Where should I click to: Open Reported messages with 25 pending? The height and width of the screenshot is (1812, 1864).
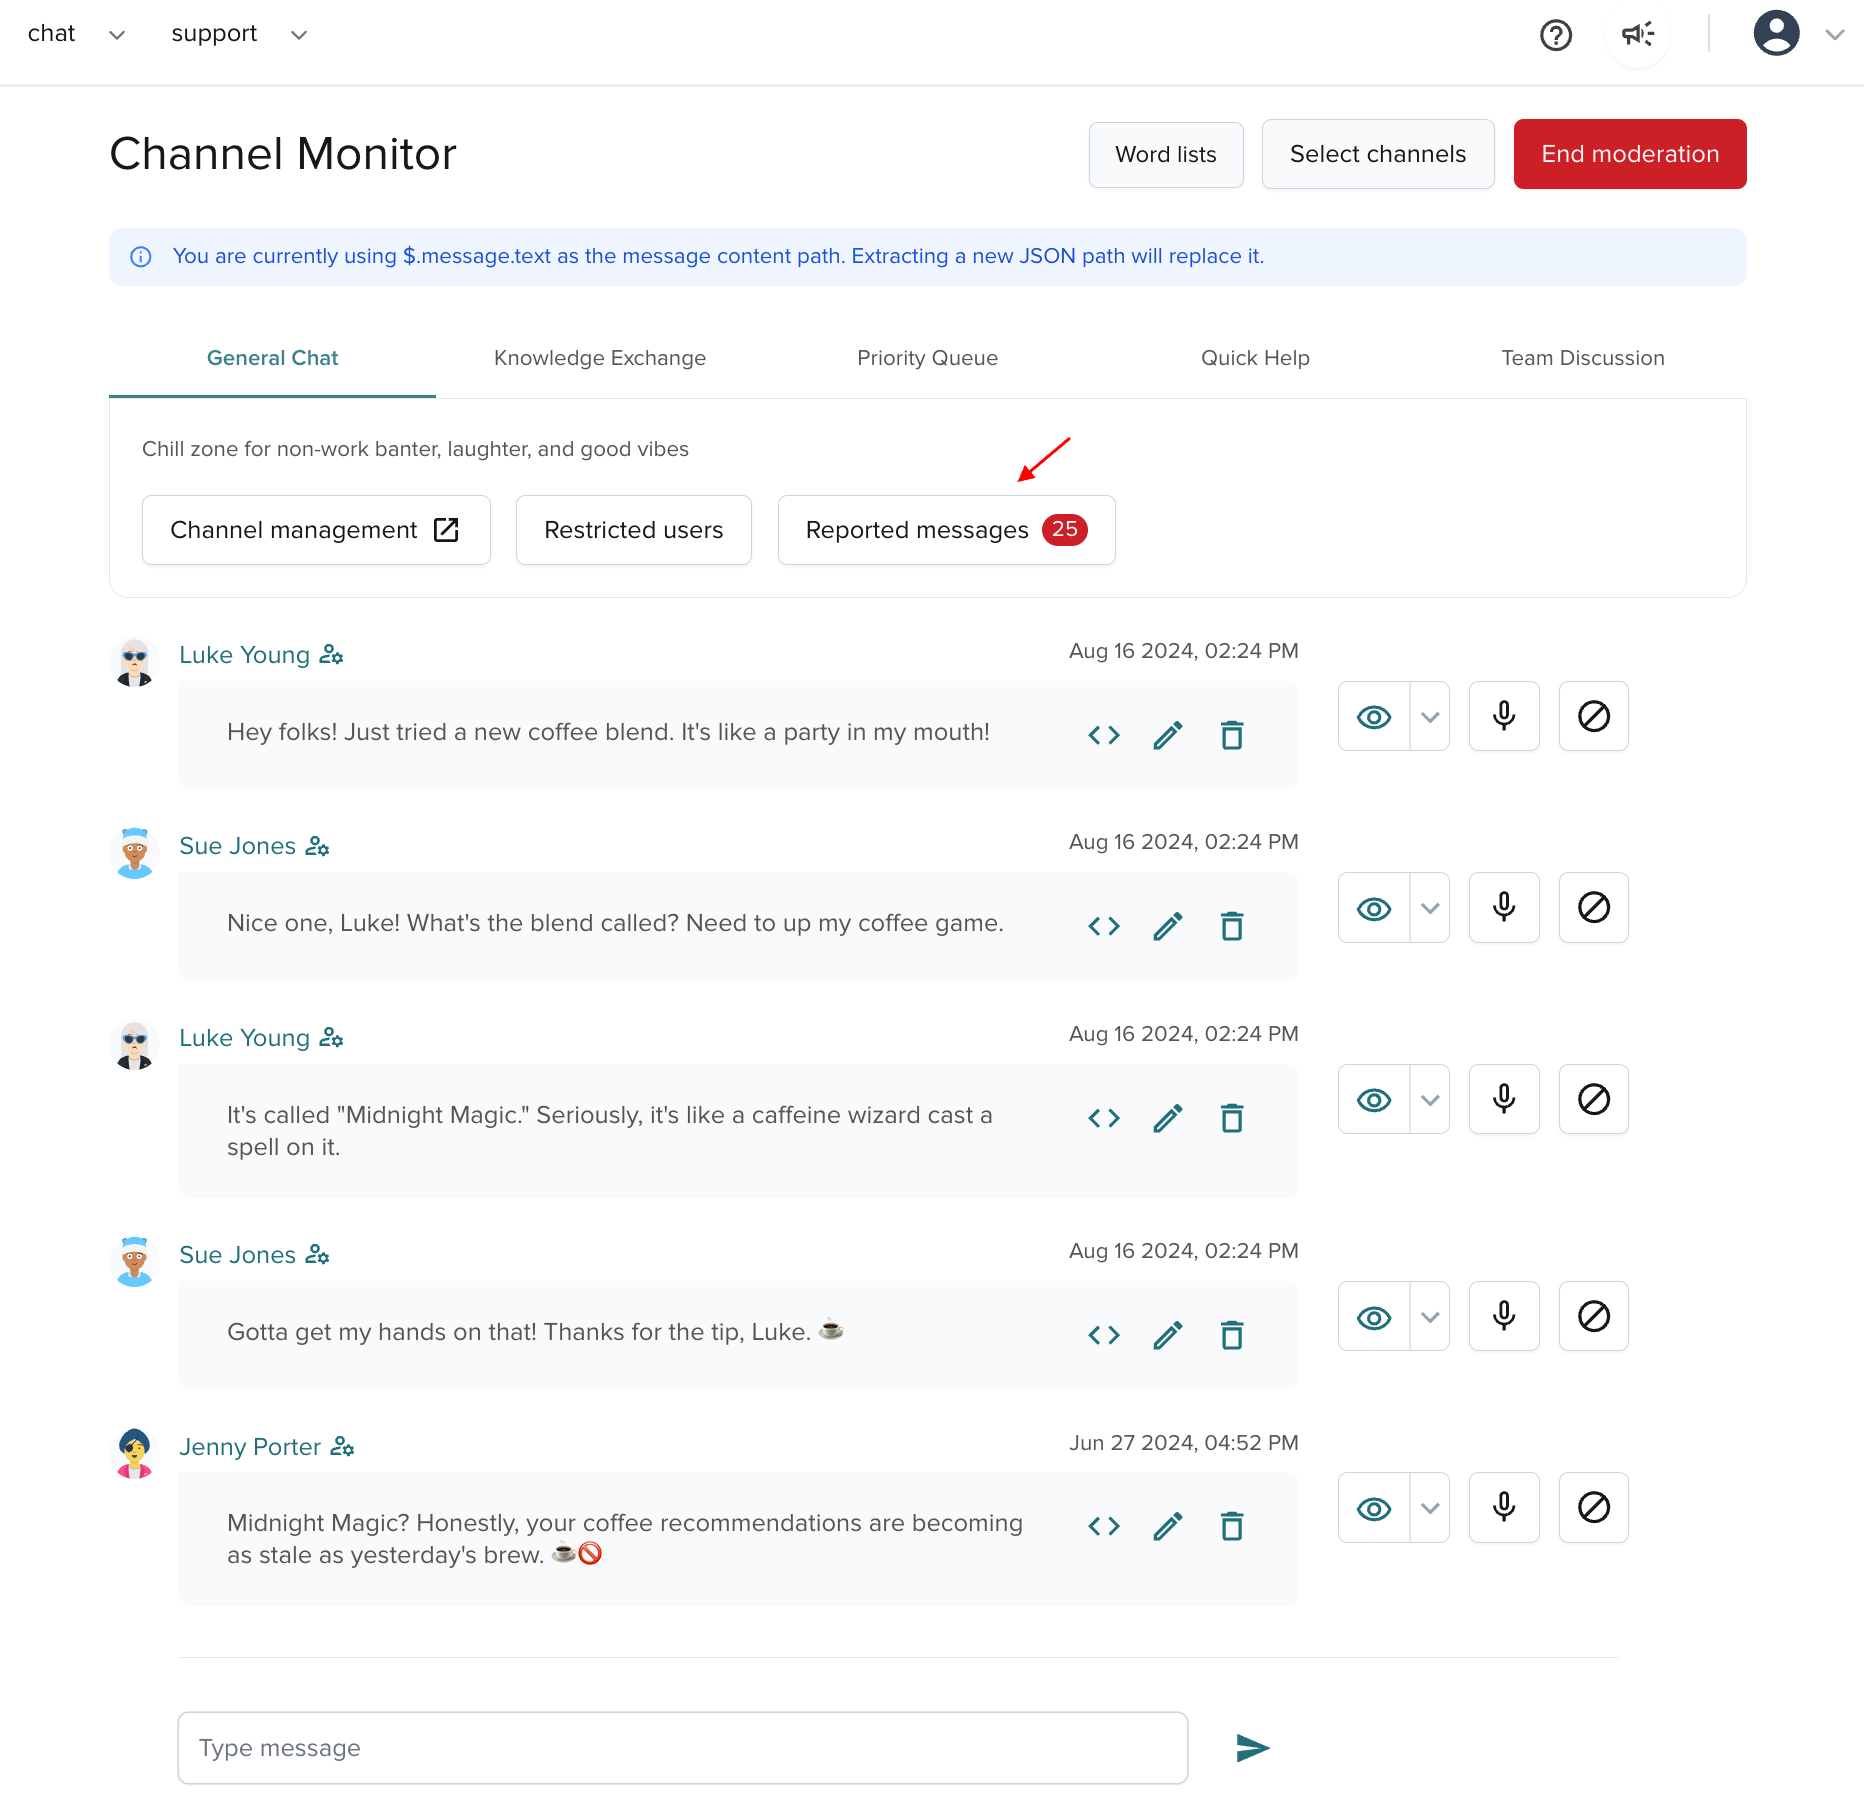(945, 530)
